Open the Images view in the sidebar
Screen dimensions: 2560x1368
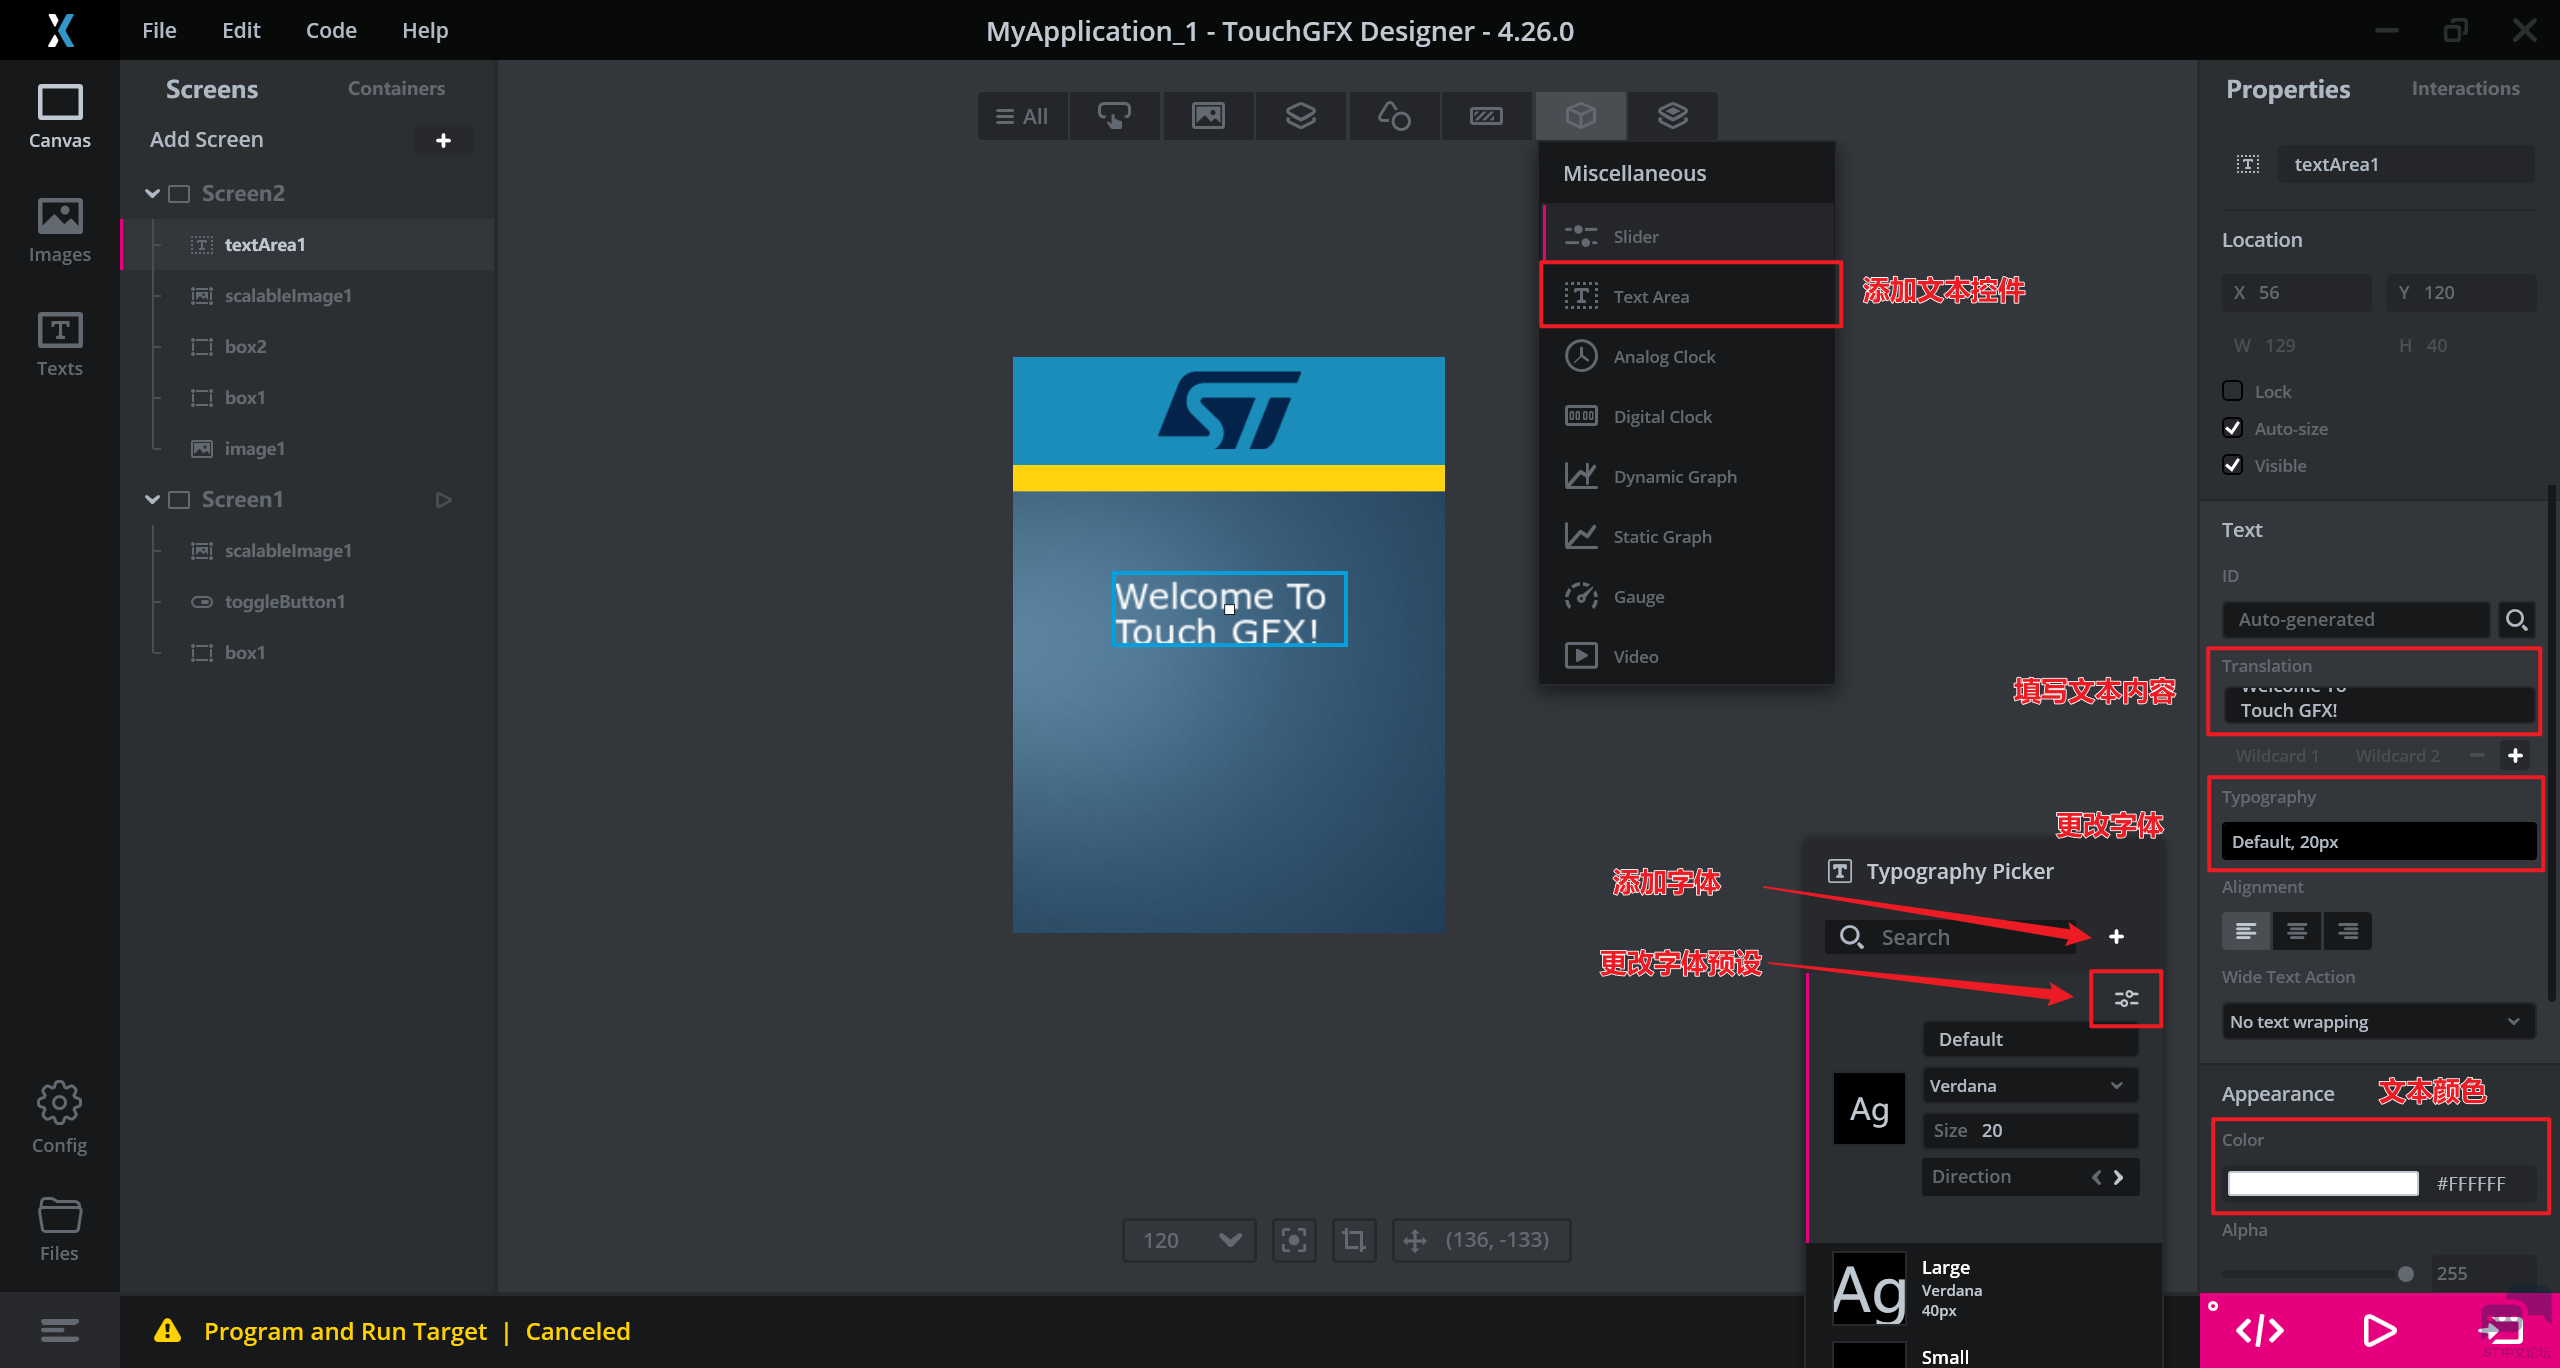(59, 230)
